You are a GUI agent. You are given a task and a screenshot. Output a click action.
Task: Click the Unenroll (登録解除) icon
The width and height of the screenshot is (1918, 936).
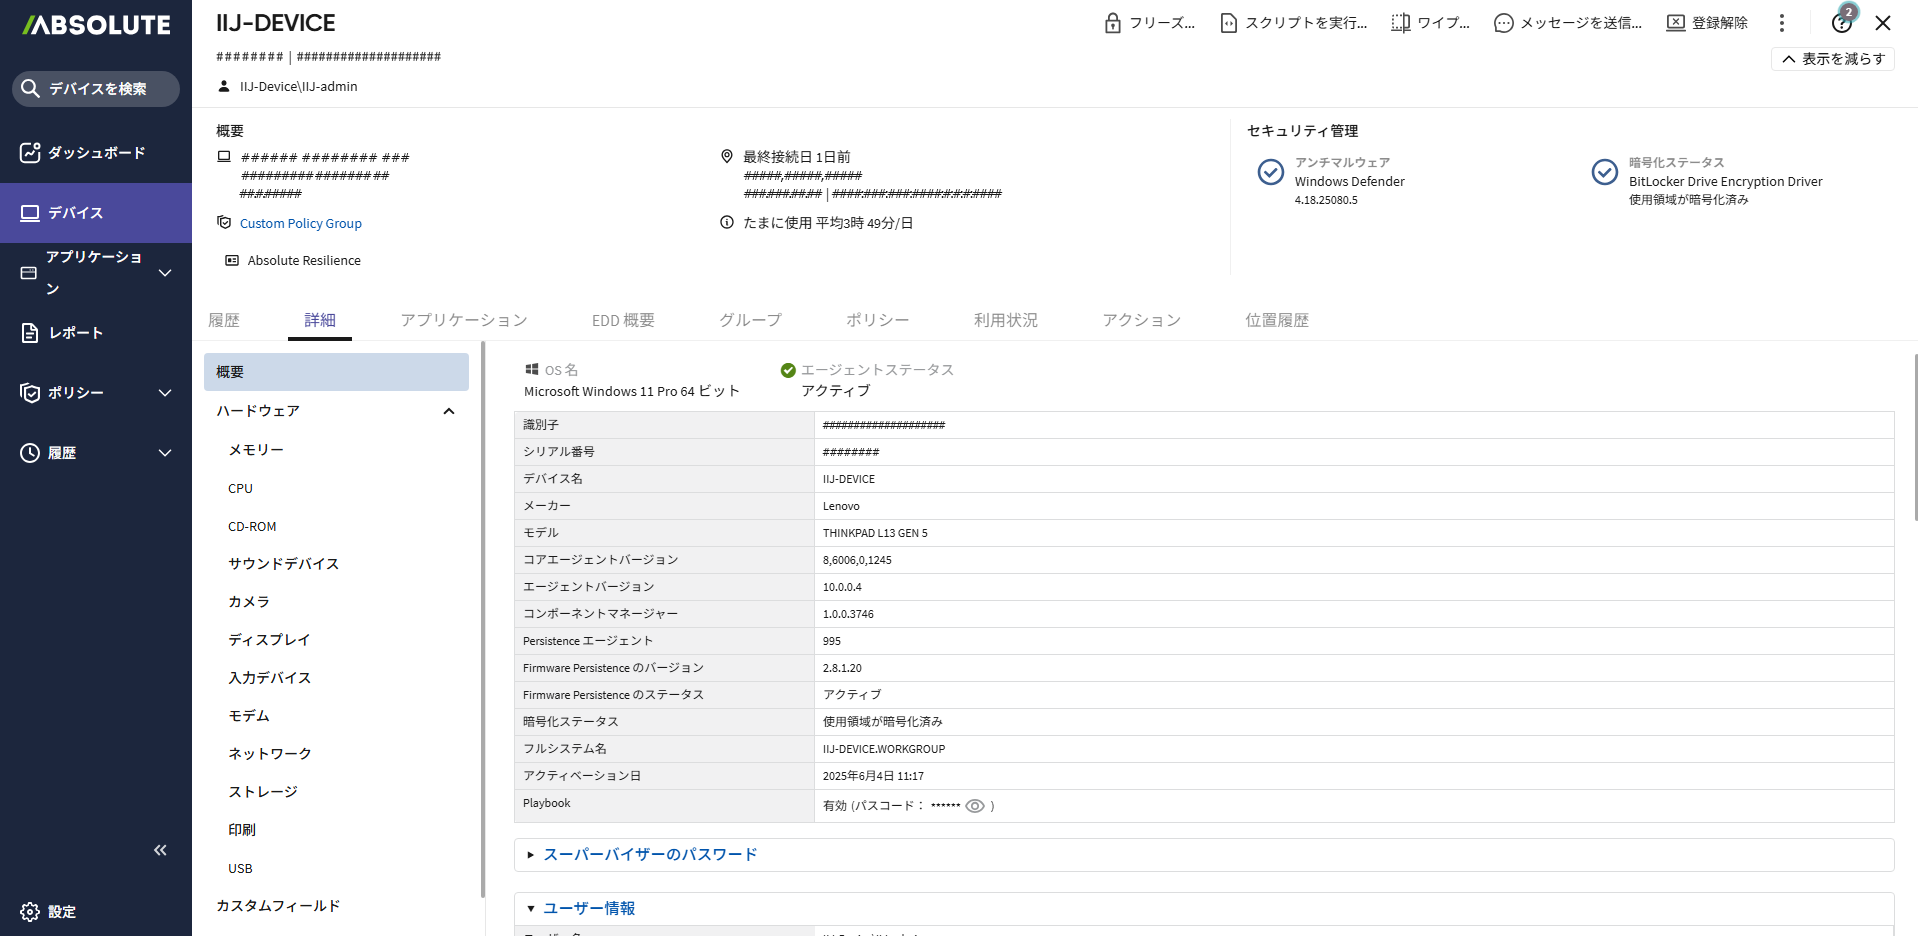(1675, 23)
